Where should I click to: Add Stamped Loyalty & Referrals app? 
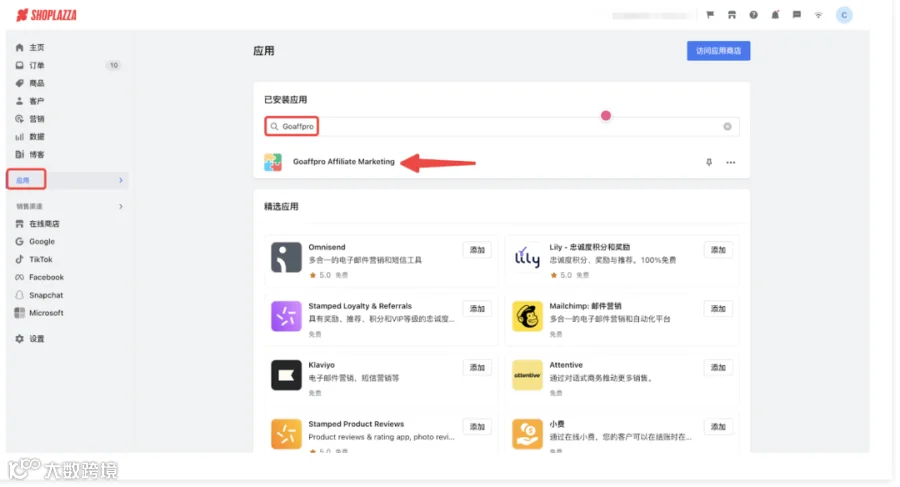tap(477, 309)
